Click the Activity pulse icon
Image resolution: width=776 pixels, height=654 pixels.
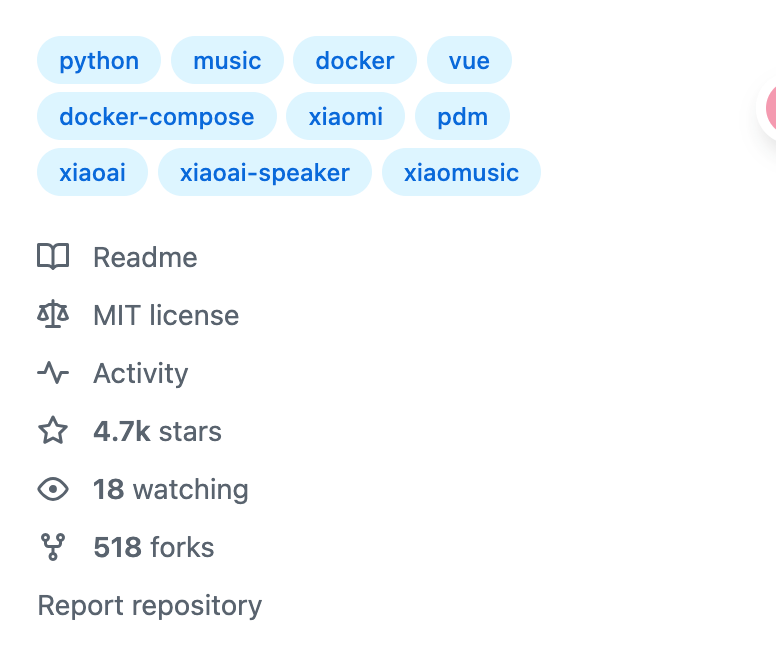tap(53, 373)
